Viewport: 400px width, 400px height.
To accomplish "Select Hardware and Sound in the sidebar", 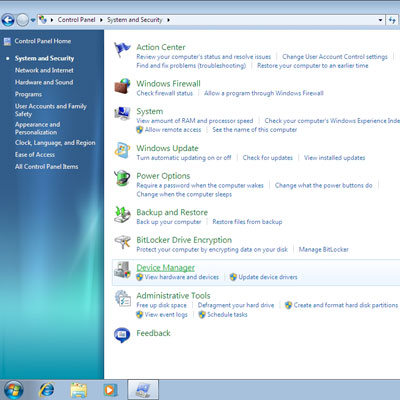I will [44, 82].
